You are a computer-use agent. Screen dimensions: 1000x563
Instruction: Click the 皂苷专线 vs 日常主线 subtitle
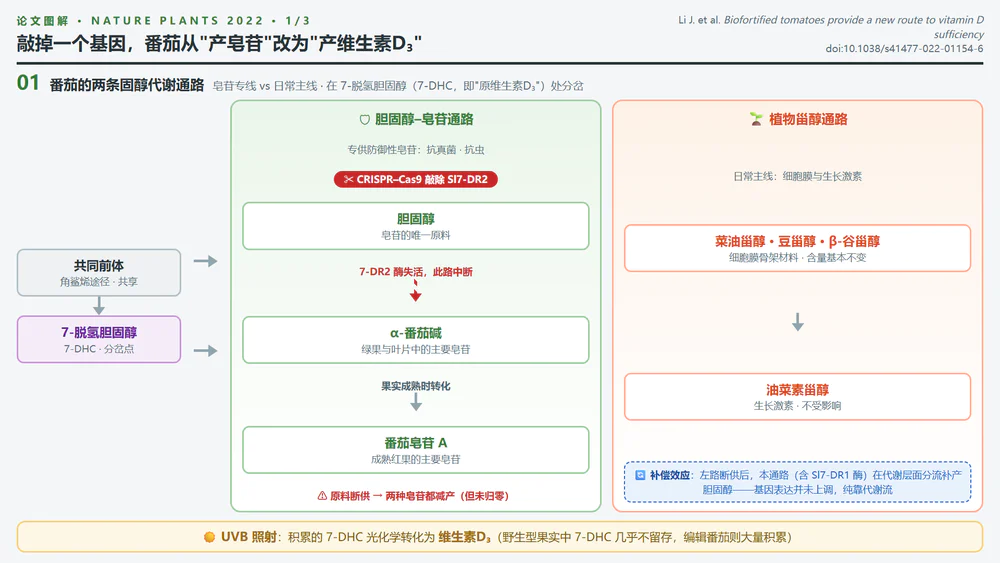(398, 85)
